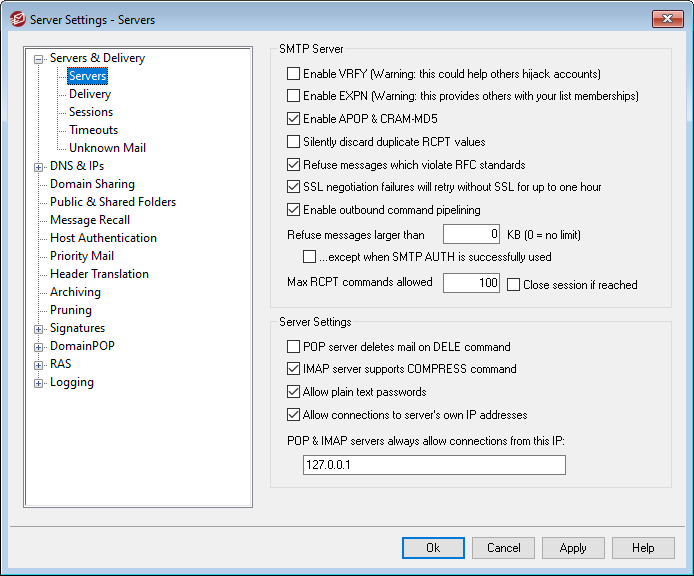Enable the VRFY checkbox
Screen dimensions: 694x576
coord(294,74)
